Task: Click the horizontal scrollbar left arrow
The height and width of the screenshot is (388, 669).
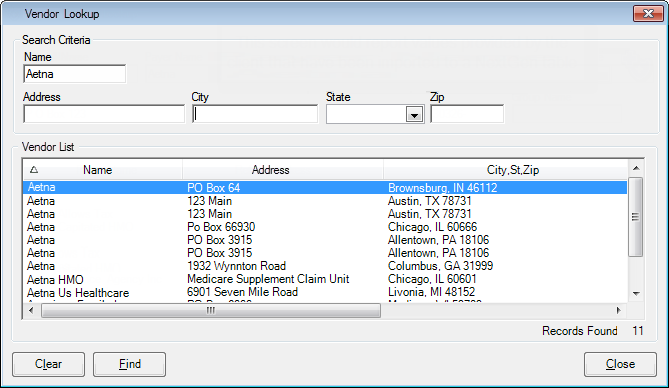Action: 31,310
